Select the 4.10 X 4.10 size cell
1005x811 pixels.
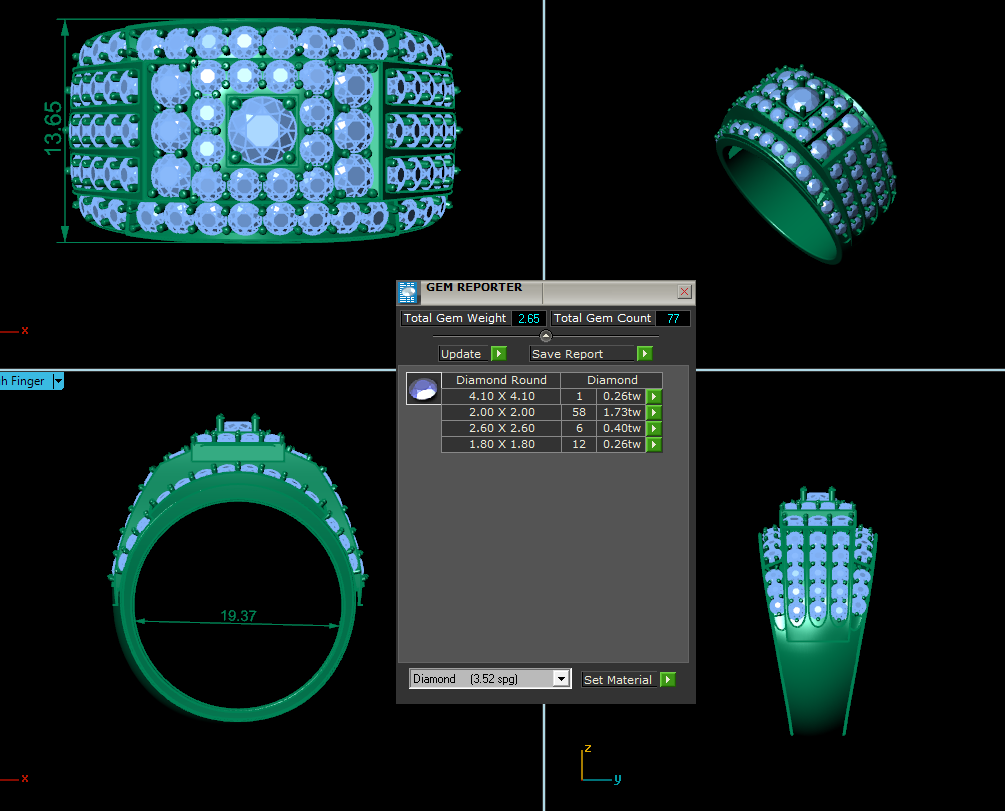click(502, 396)
